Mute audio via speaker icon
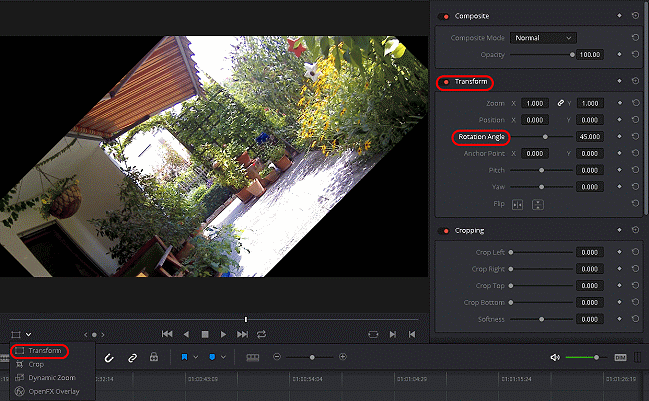Image resolution: width=649 pixels, height=401 pixels. click(x=555, y=357)
